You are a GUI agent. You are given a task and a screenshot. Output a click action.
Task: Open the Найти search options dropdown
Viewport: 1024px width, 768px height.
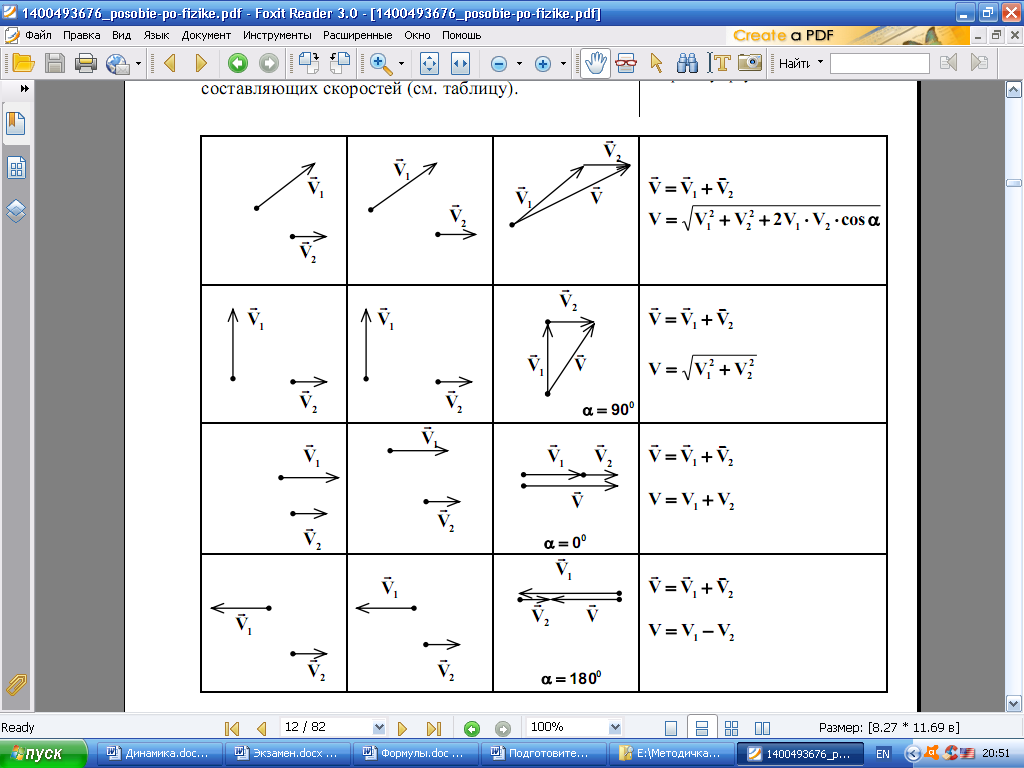tap(820, 62)
